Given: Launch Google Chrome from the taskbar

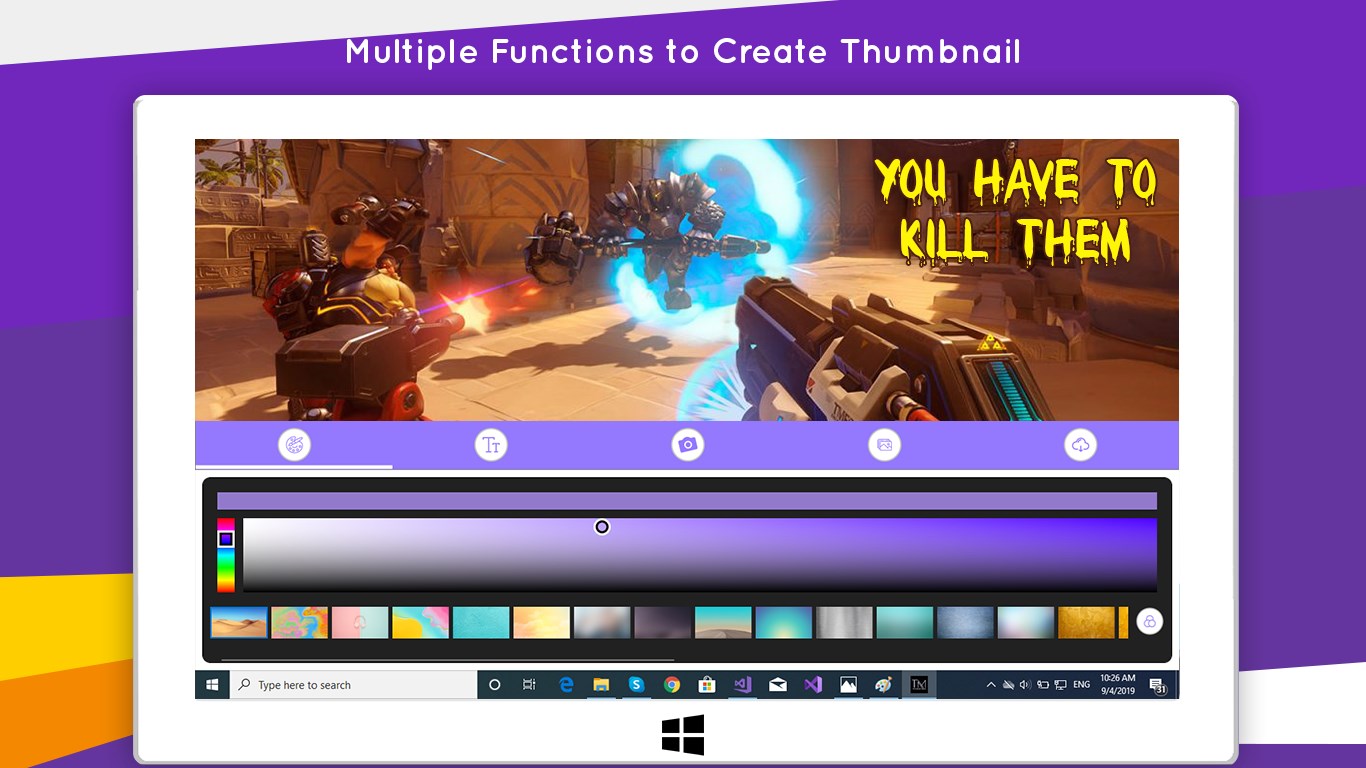Looking at the screenshot, I should [672, 685].
